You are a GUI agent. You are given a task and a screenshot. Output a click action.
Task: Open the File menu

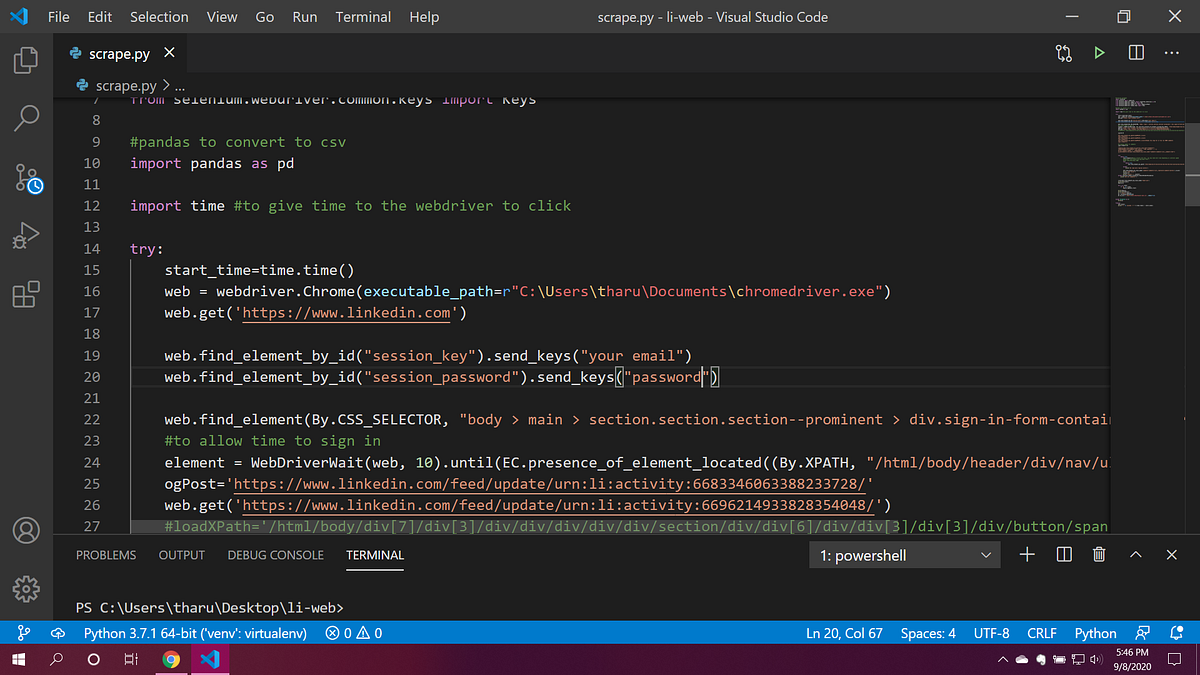pos(59,17)
